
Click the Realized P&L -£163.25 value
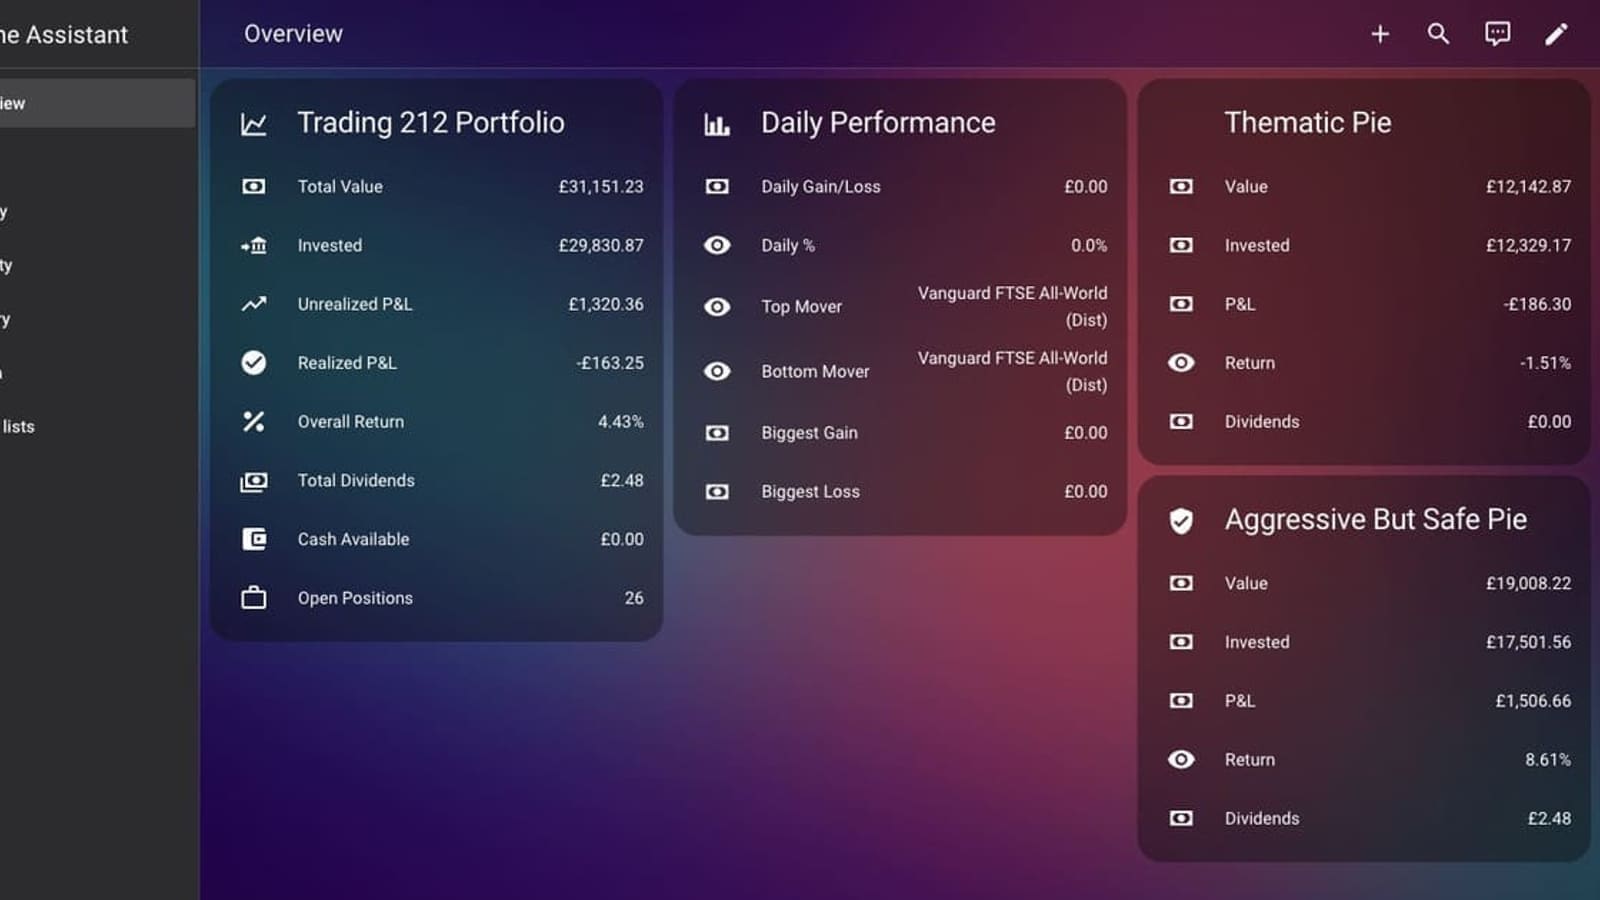(x=610, y=363)
